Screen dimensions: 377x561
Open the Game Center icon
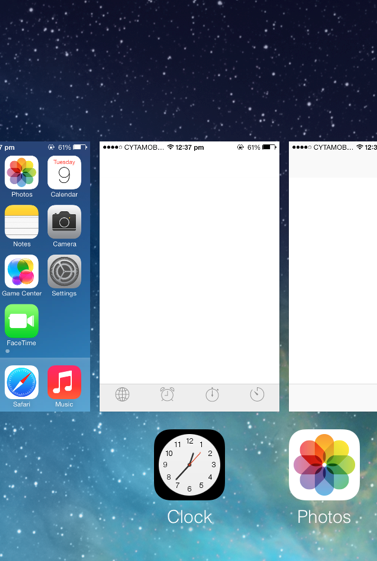tap(21, 271)
